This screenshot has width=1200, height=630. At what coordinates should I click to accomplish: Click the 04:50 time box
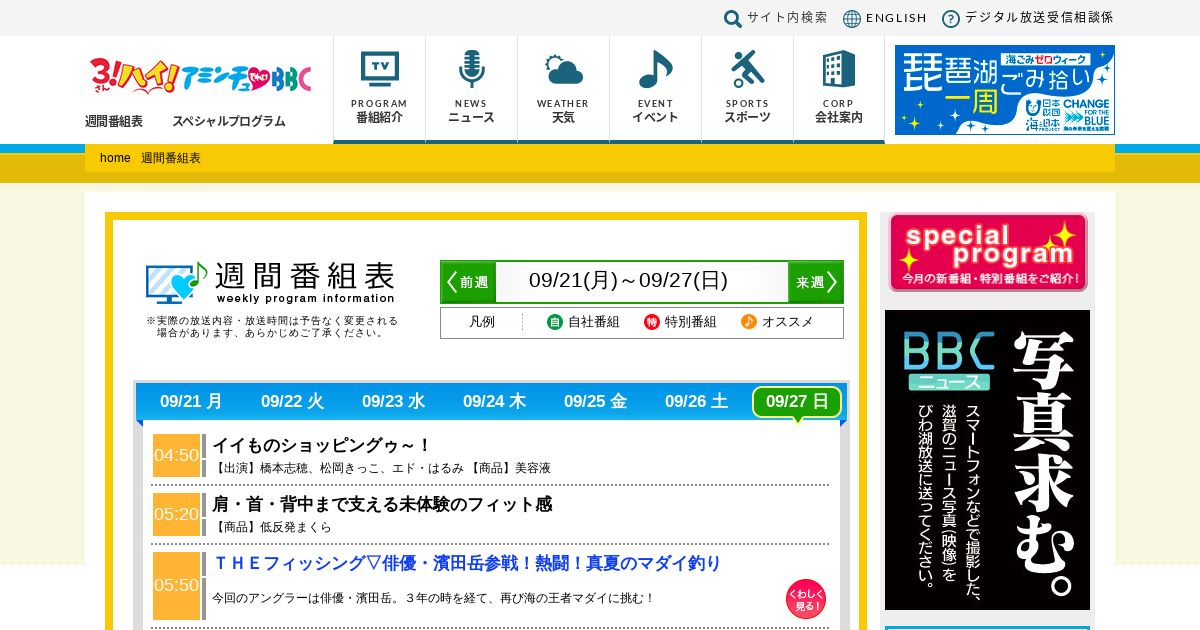click(176, 455)
